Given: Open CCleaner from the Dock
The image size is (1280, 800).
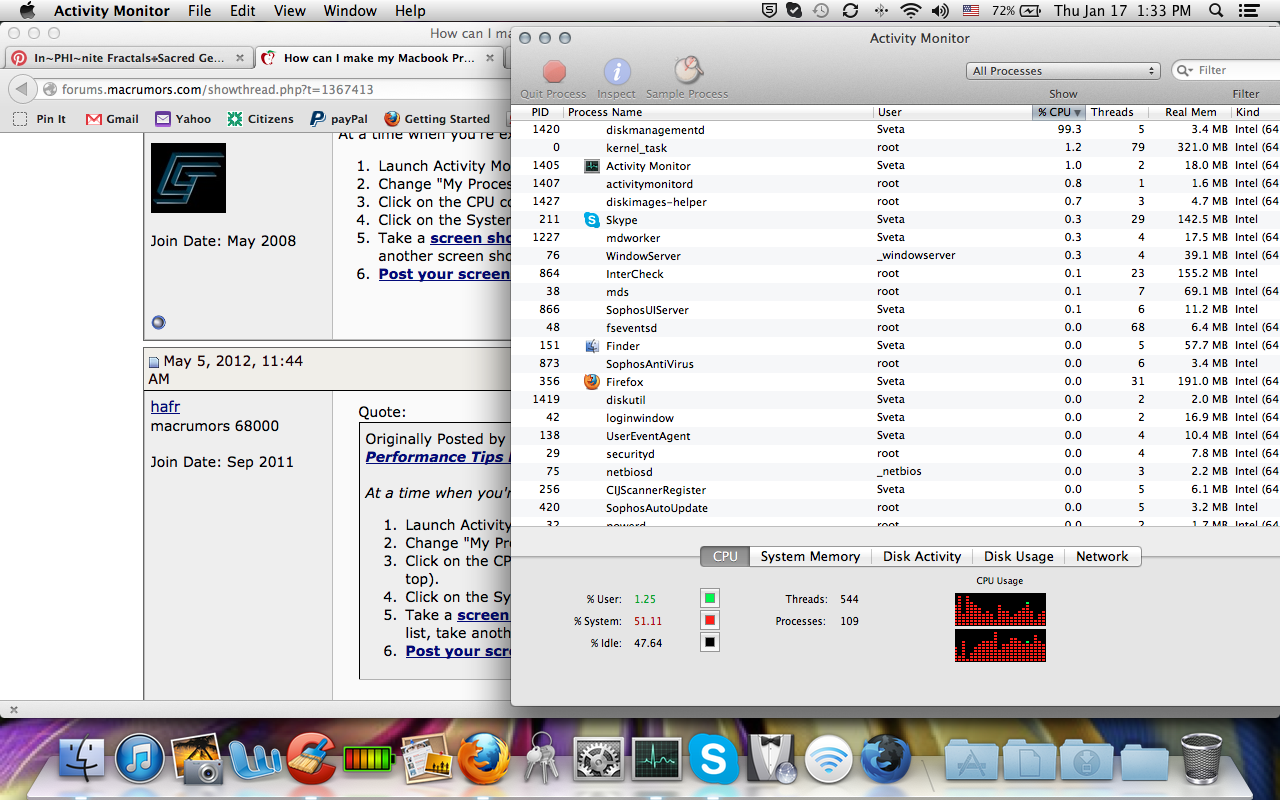Looking at the screenshot, I should coord(312,760).
